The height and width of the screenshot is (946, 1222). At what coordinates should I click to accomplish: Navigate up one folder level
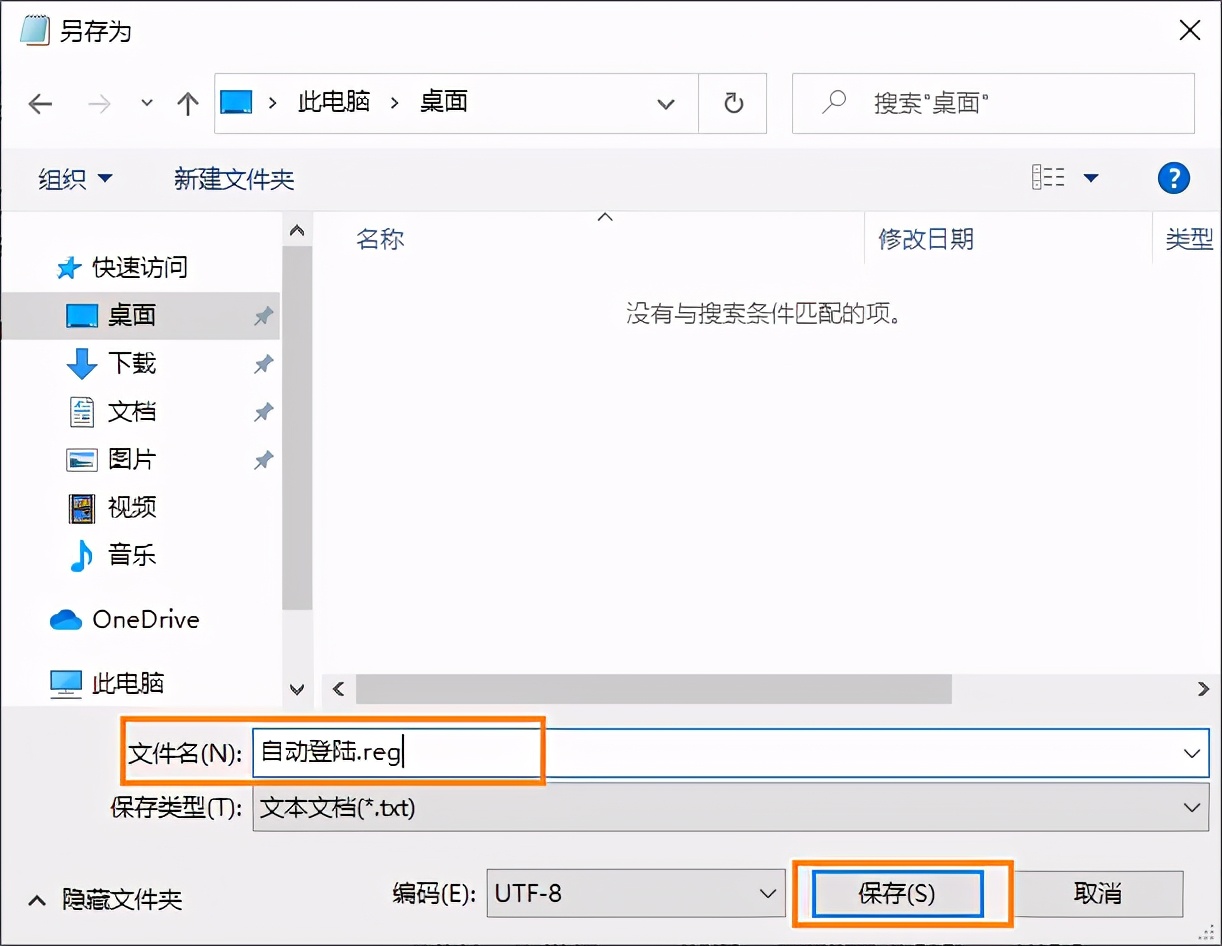click(187, 103)
